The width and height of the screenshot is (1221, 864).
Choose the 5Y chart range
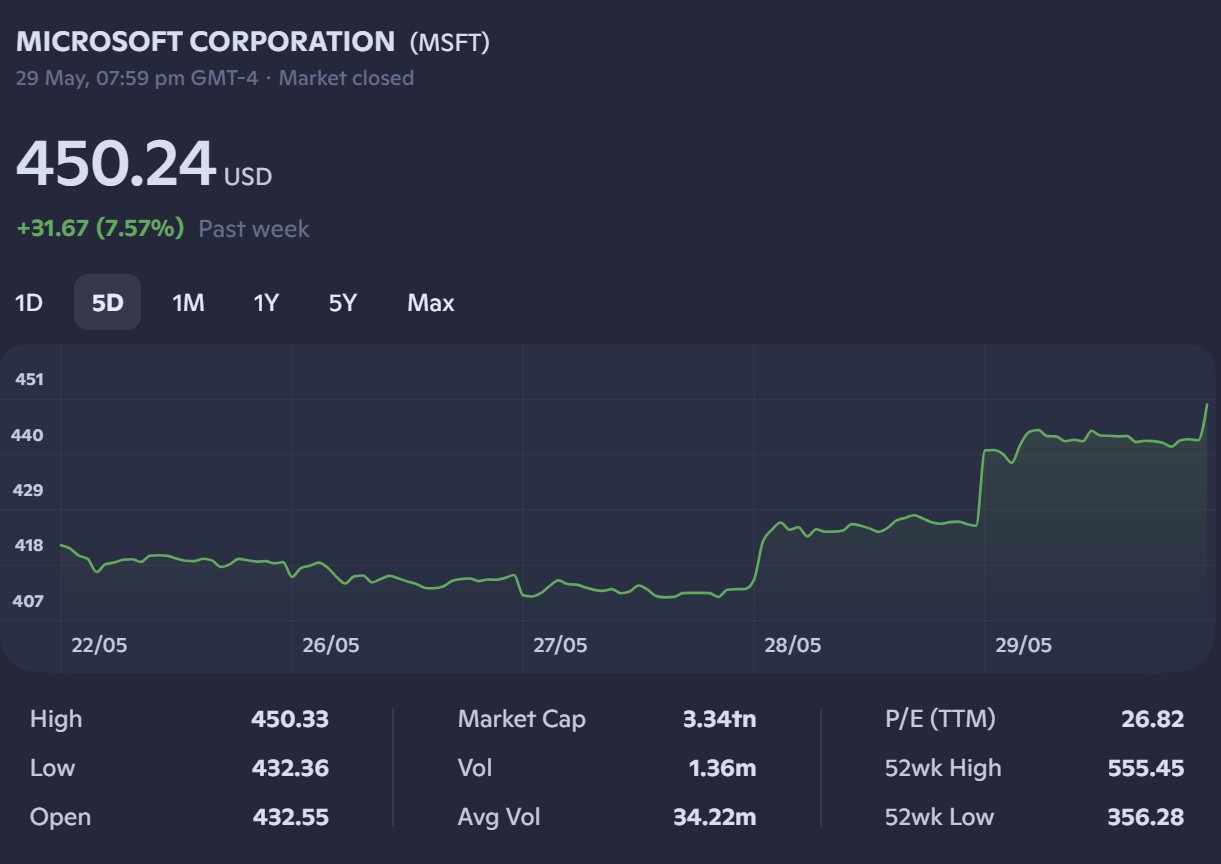343,302
